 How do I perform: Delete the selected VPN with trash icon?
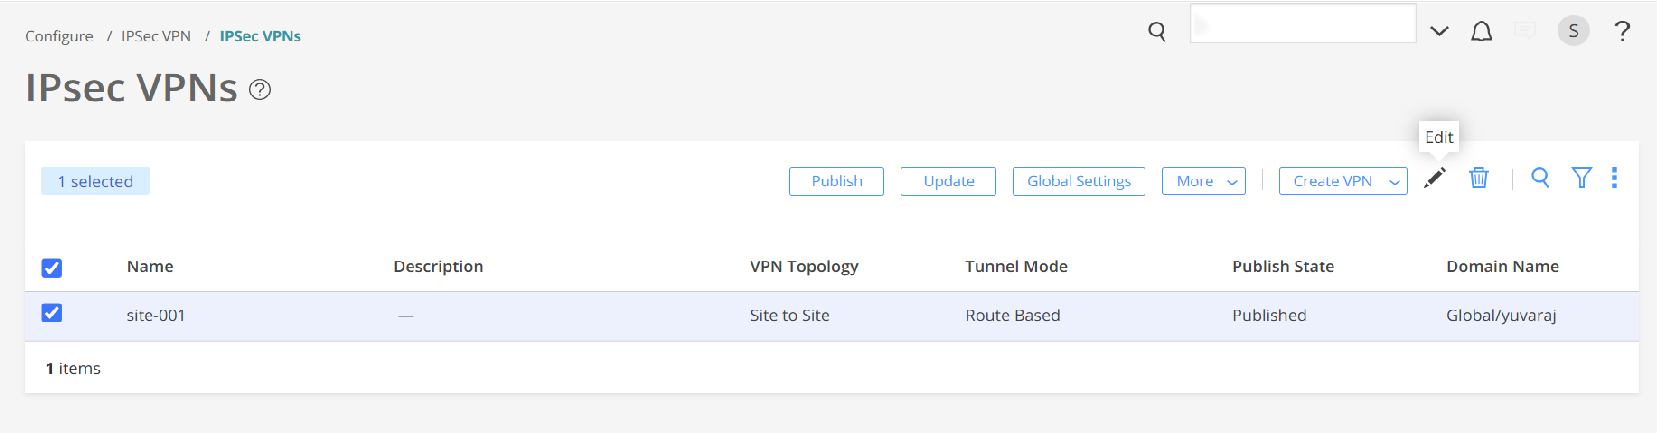1479,178
